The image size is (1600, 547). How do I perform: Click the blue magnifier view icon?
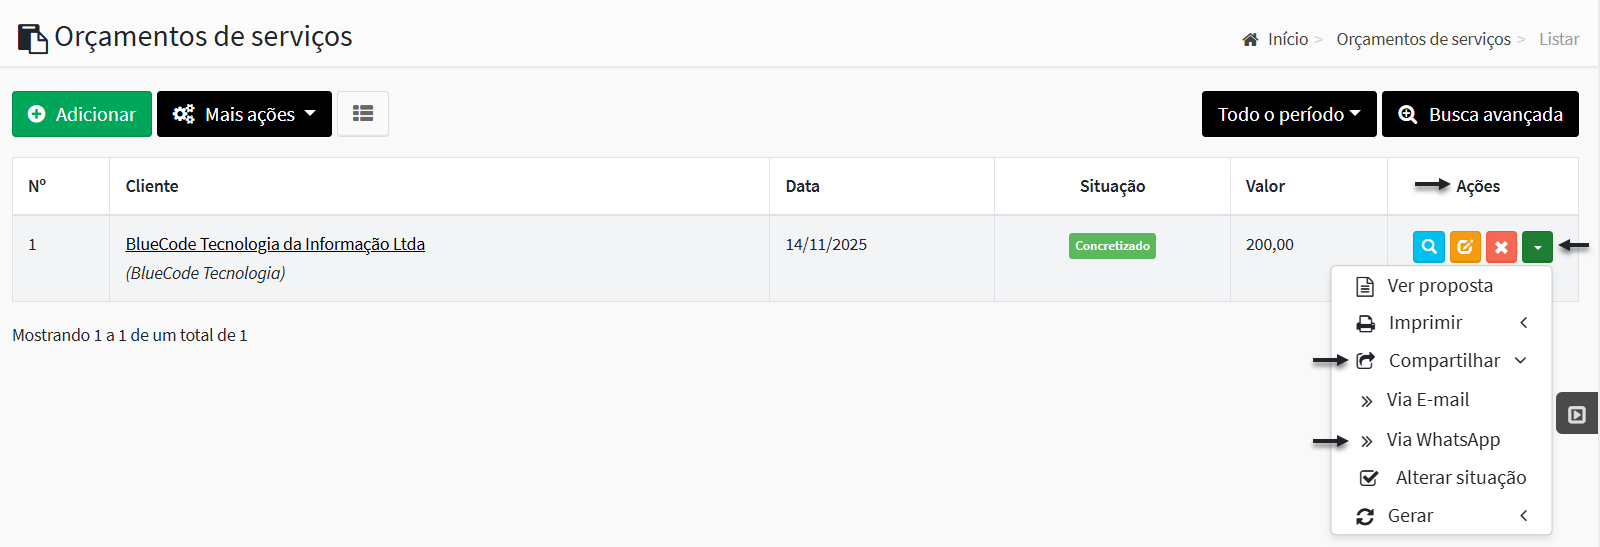point(1429,246)
